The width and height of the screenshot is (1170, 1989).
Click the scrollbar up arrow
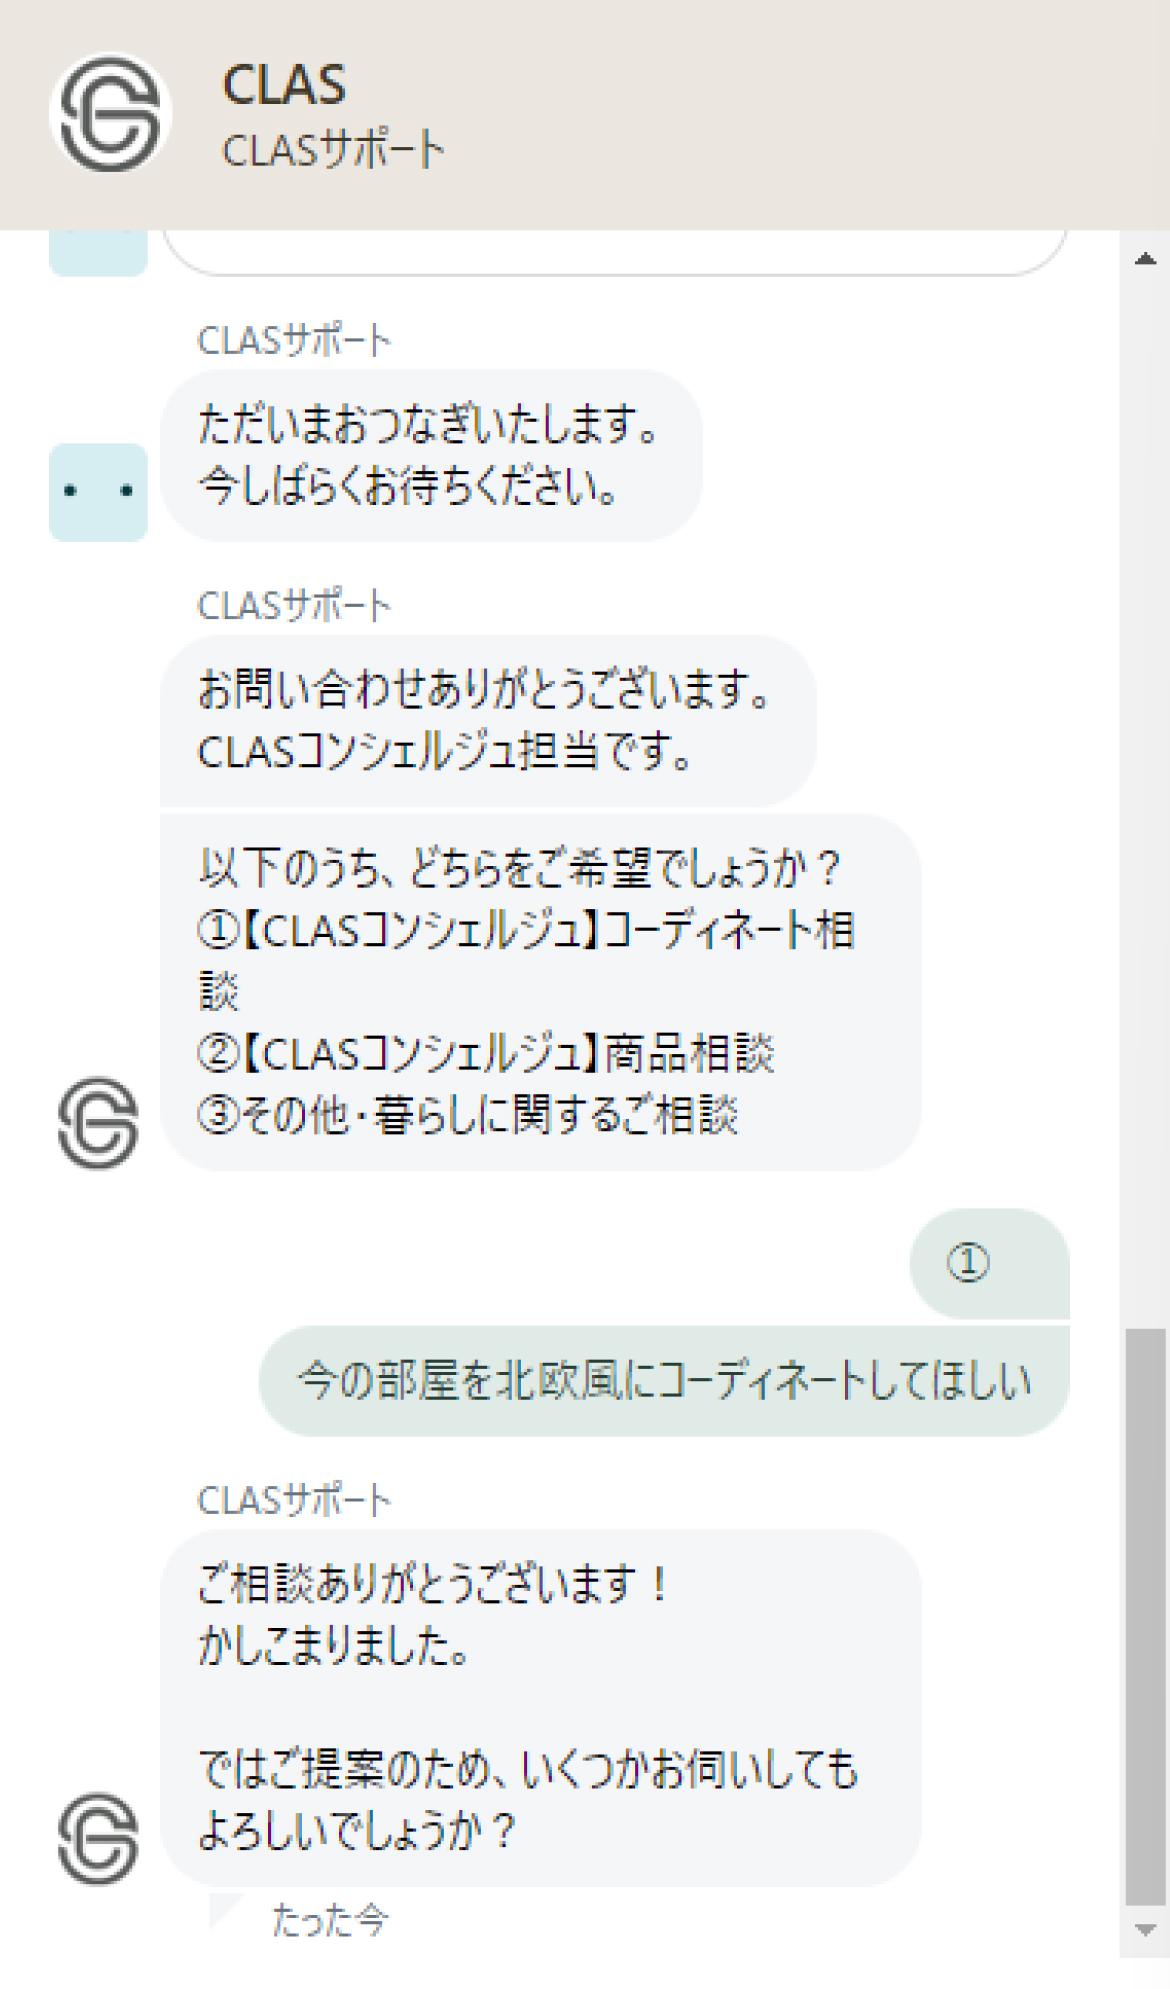tap(1145, 258)
